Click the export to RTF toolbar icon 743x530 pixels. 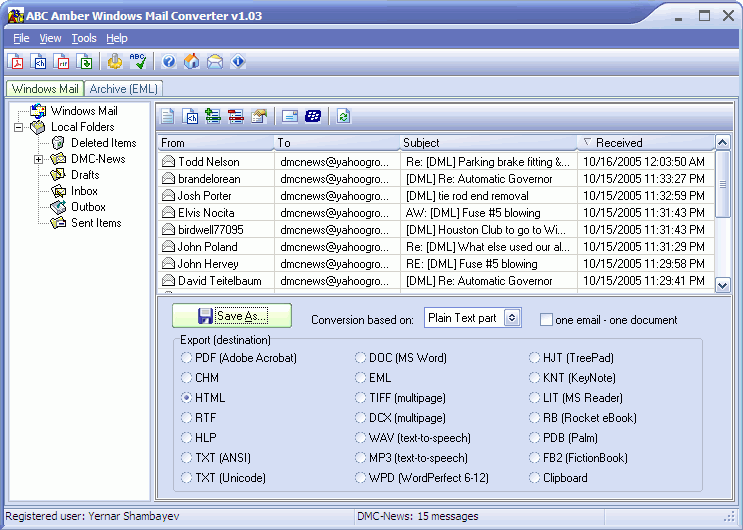tap(62, 62)
